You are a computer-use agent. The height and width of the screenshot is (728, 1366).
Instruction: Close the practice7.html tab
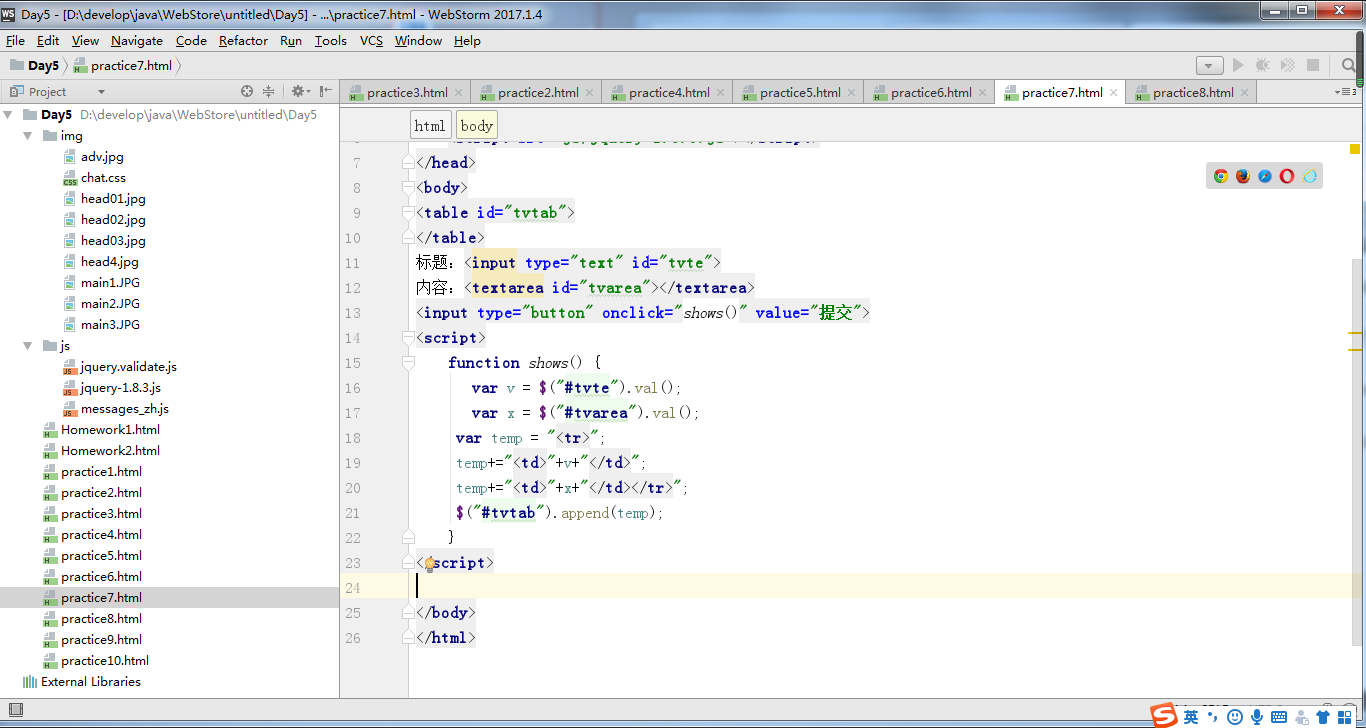click(1112, 93)
